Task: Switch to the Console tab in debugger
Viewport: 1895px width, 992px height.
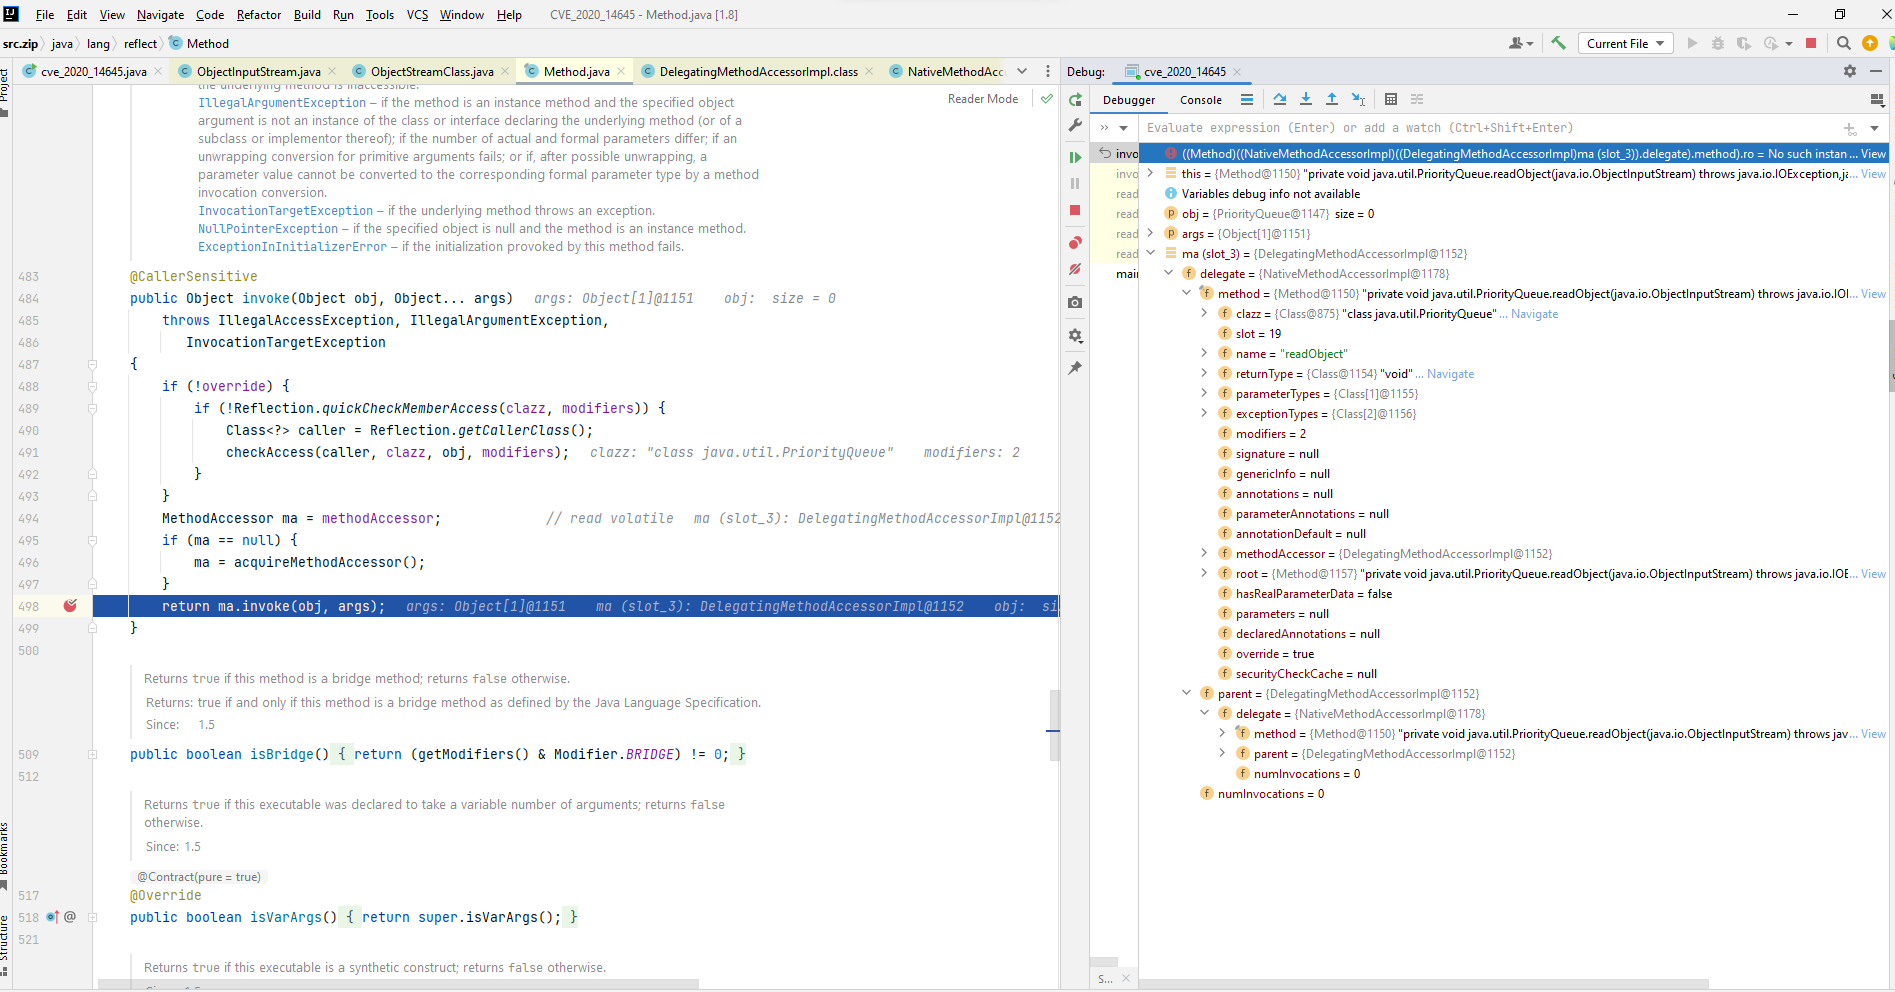Action: (1200, 100)
